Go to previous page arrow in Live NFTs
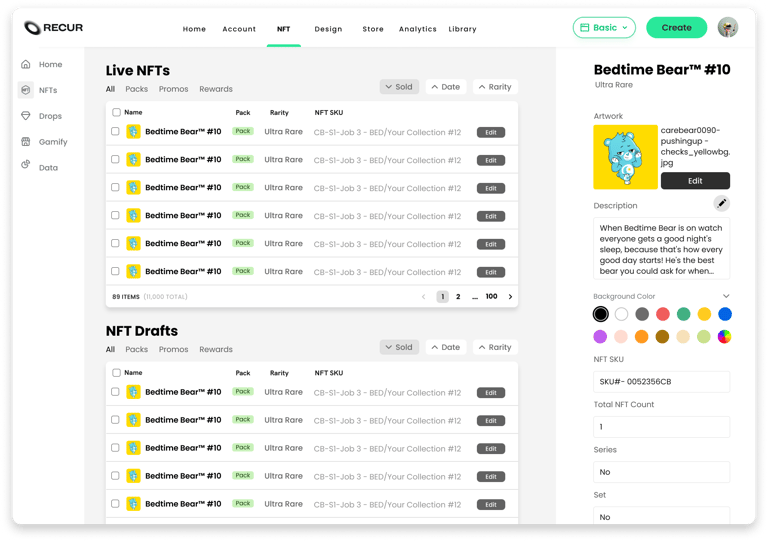The image size is (768, 541). 424,297
